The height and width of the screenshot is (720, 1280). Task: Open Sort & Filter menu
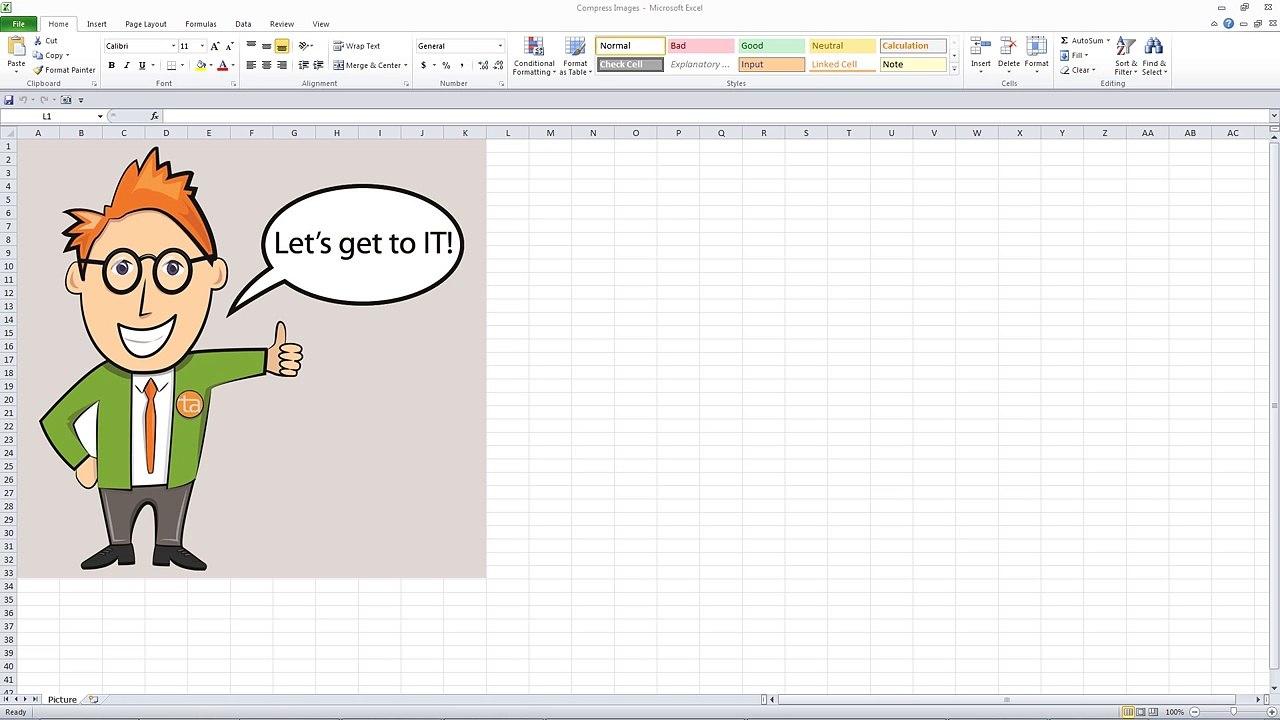click(x=1126, y=57)
